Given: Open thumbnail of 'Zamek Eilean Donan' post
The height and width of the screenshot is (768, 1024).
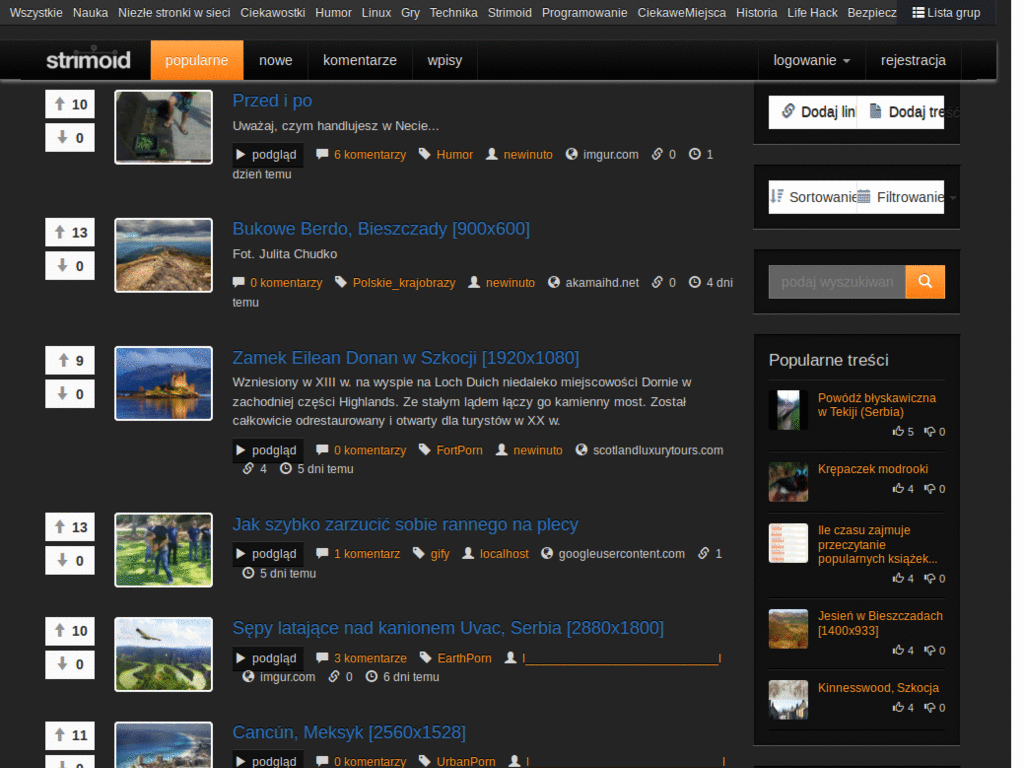Looking at the screenshot, I should [x=163, y=383].
